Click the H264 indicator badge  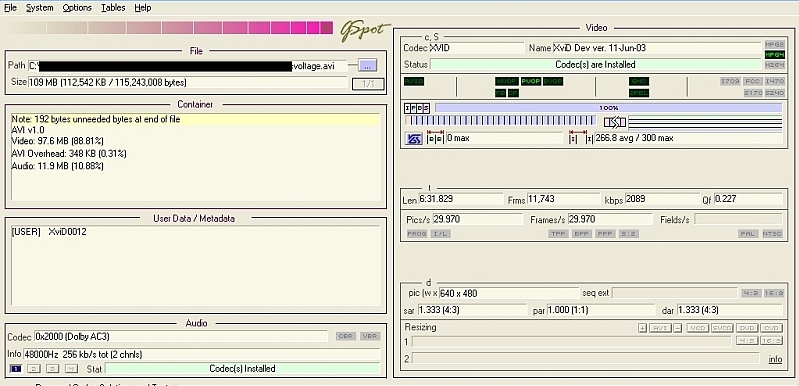tap(775, 65)
